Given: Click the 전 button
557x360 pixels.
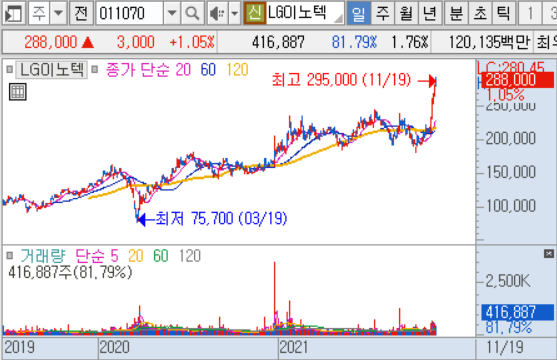Looking at the screenshot, I should click(81, 14).
